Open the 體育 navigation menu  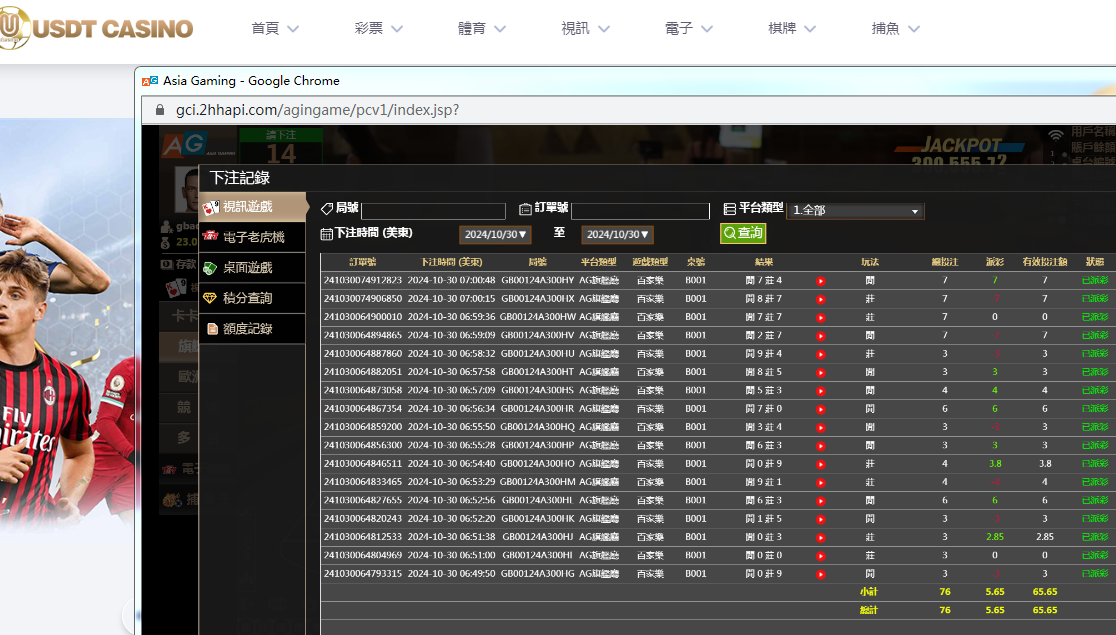tap(482, 29)
